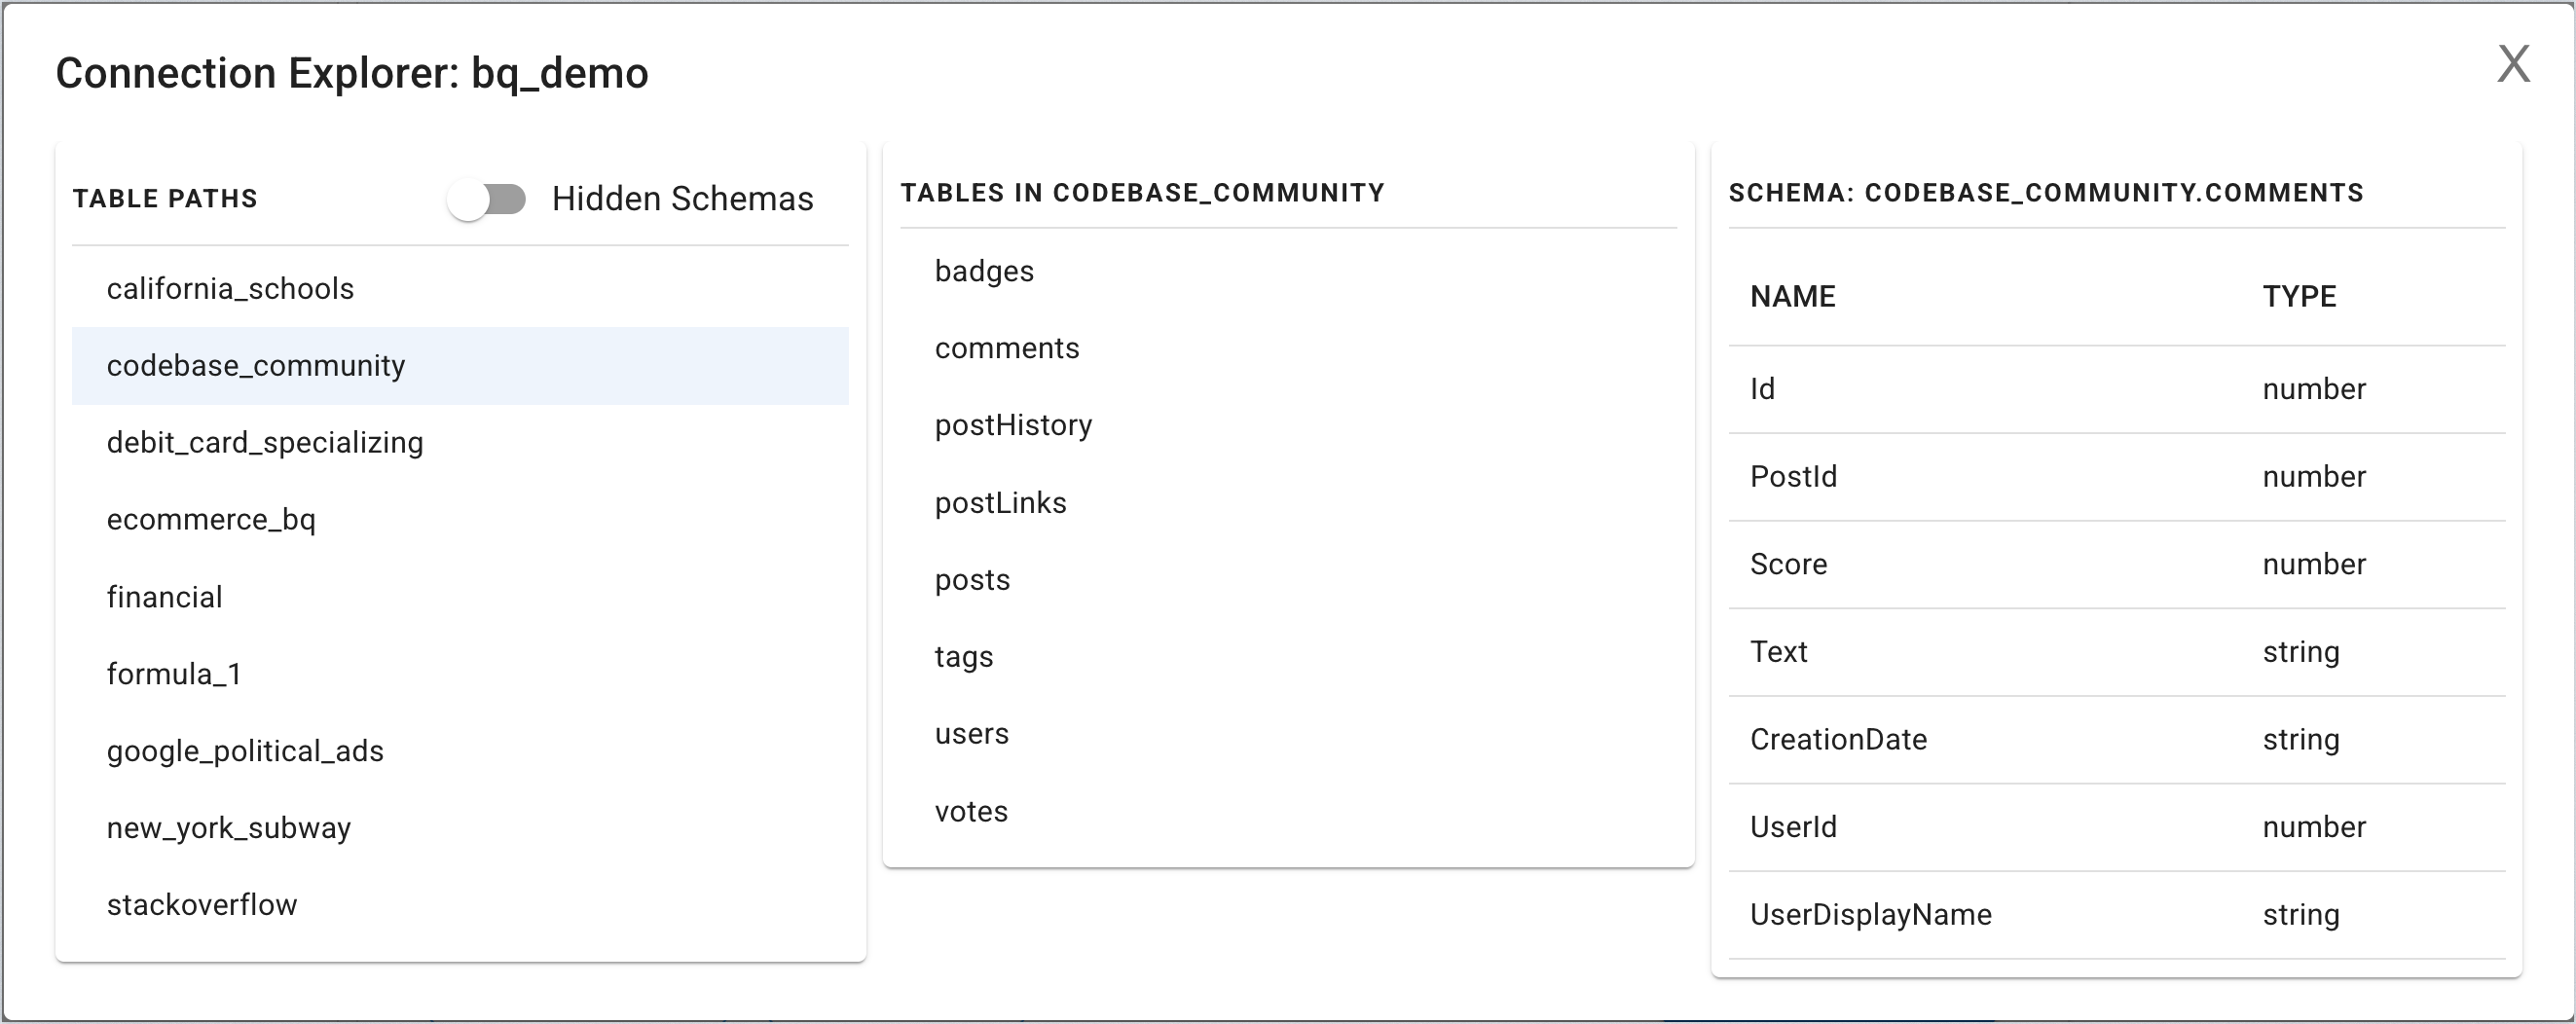This screenshot has width=2576, height=1024.
Task: Select the financial schema
Action: coord(165,597)
